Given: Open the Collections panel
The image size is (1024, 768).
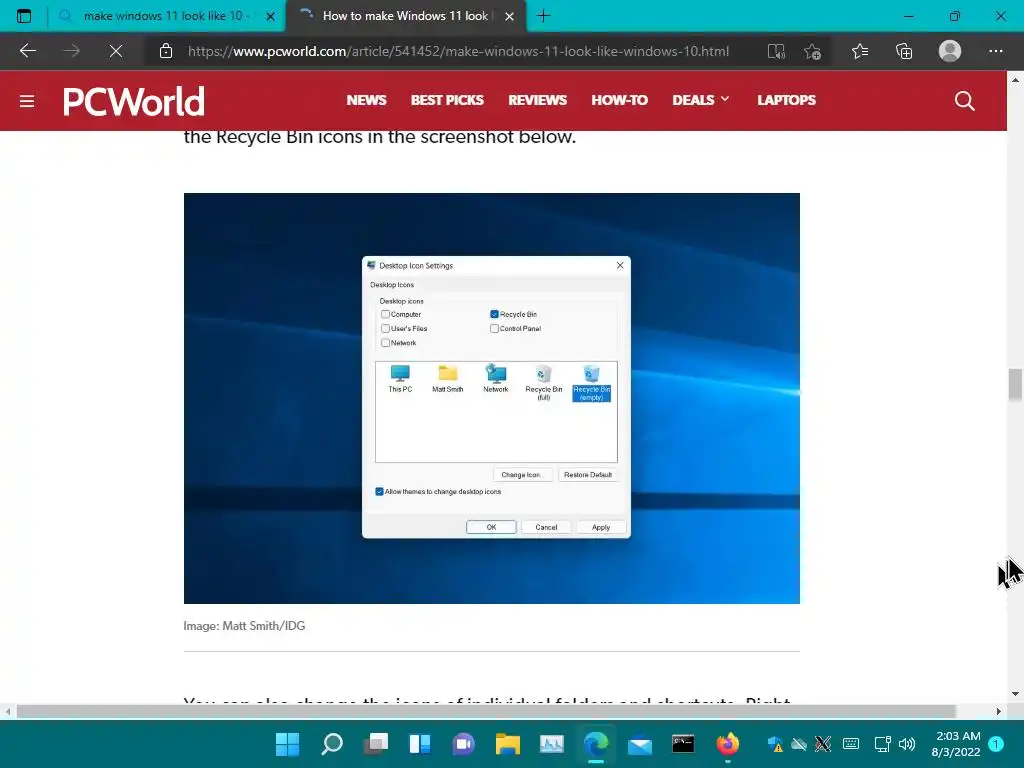Looking at the screenshot, I should [904, 51].
